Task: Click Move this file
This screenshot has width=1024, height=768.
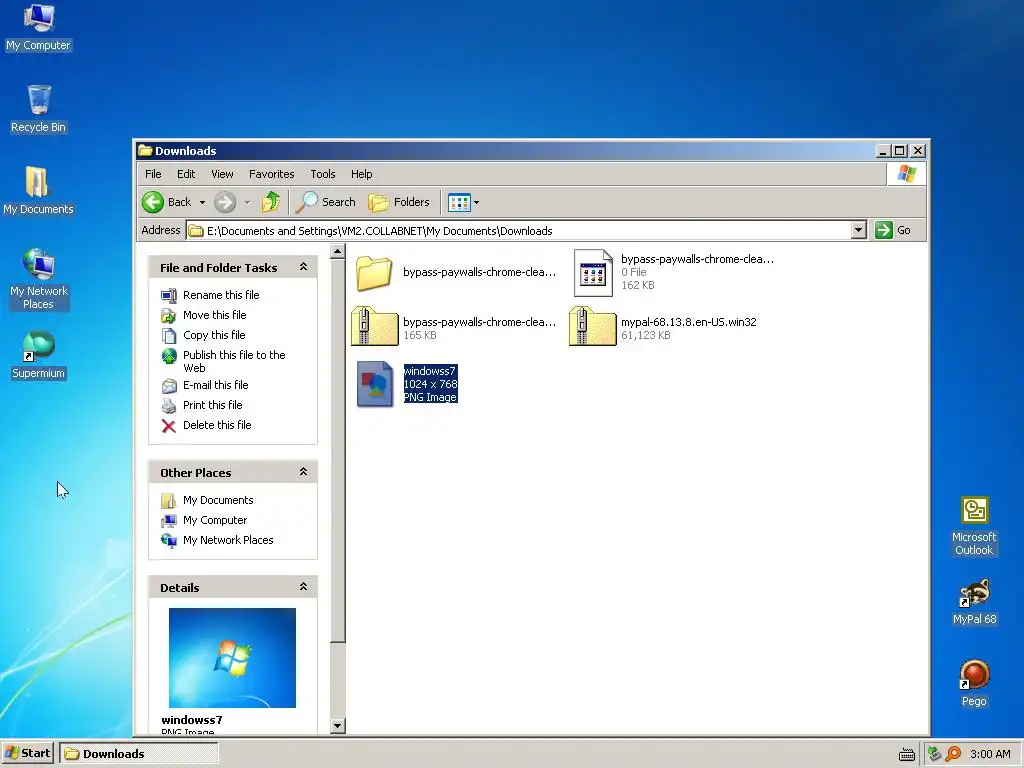Action: point(214,315)
